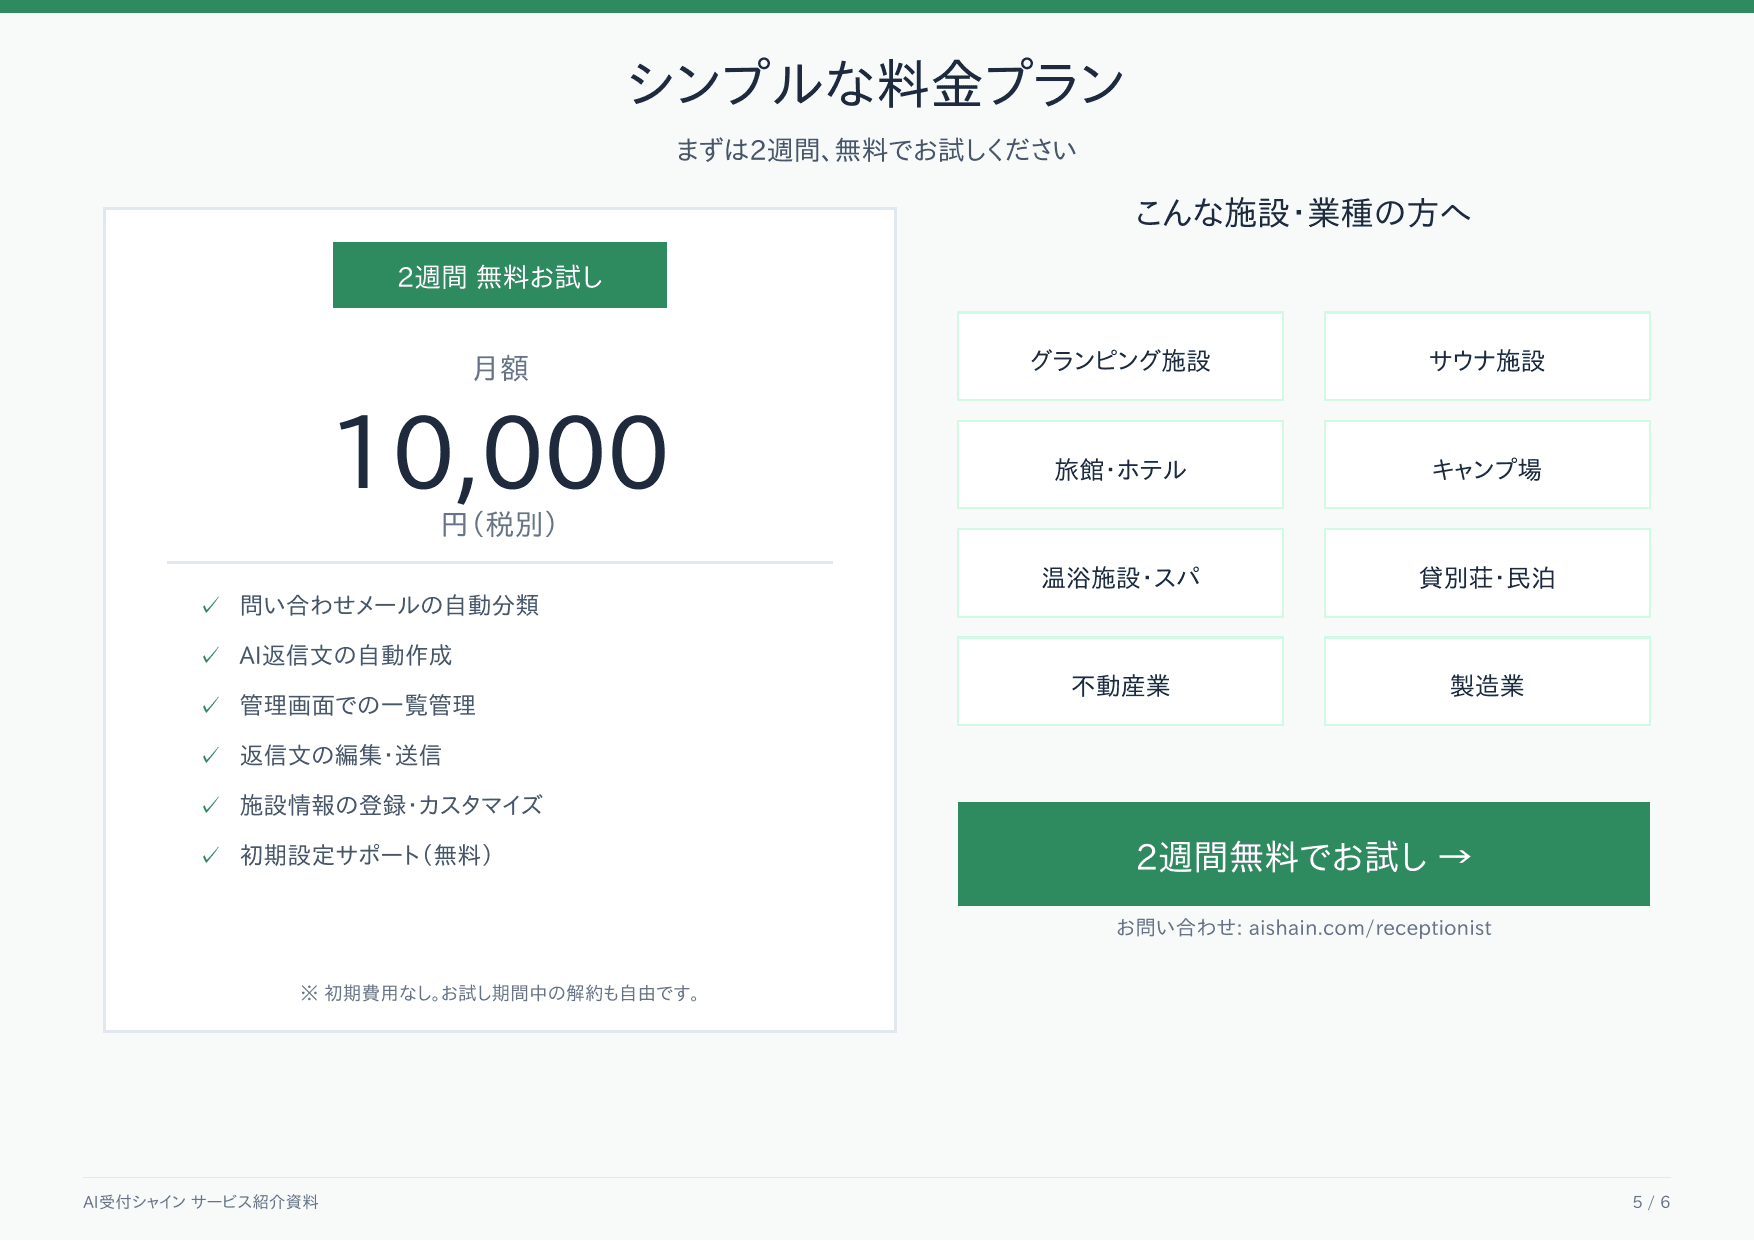Pick the 貸別荘・民泊 card

(1486, 573)
